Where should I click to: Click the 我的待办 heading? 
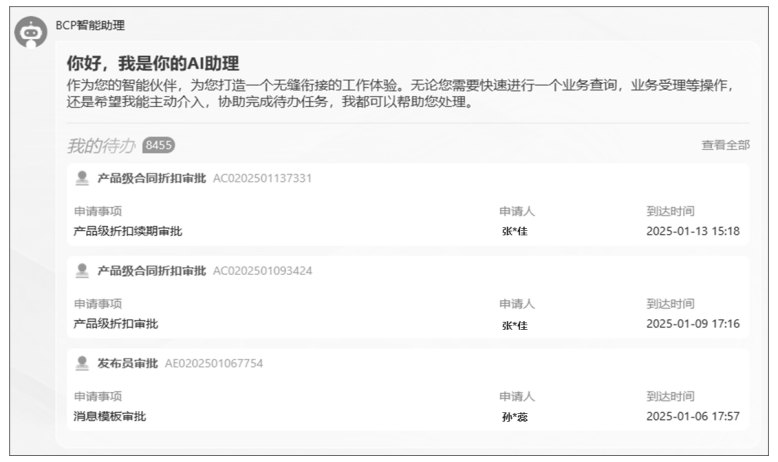pos(101,145)
